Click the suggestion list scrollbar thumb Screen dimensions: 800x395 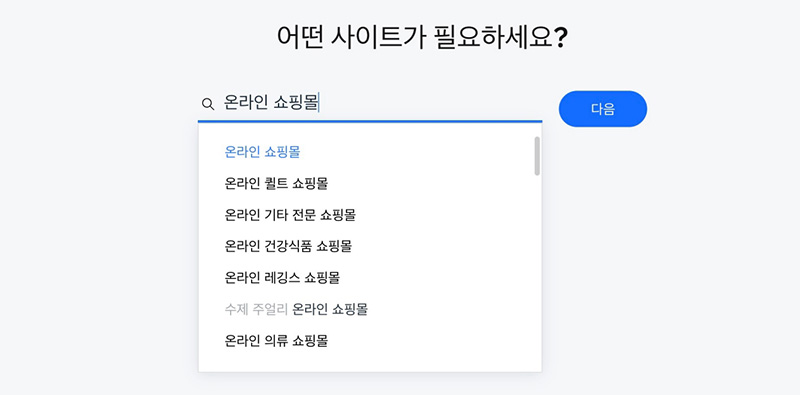click(x=537, y=156)
